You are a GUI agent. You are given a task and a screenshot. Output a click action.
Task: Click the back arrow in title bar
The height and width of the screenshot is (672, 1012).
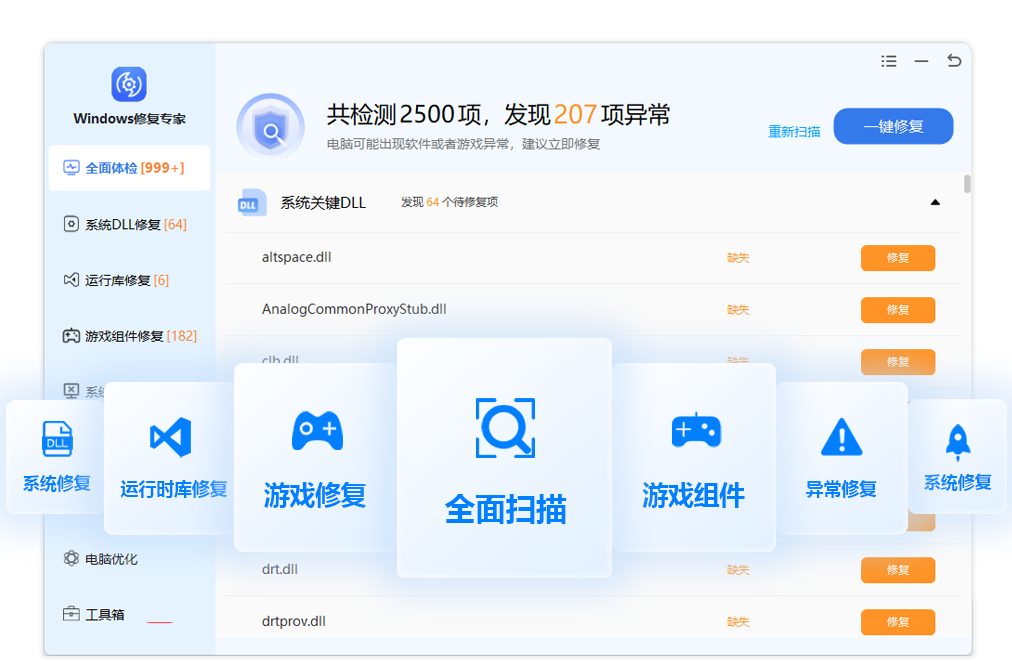coord(954,61)
